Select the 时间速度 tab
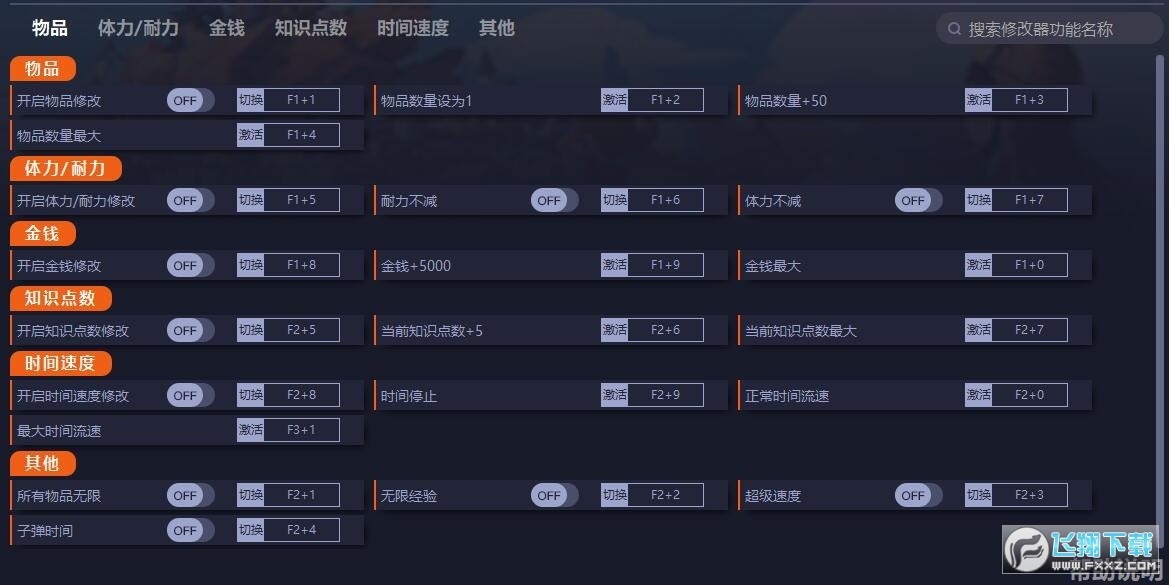 pyautogui.click(x=413, y=28)
